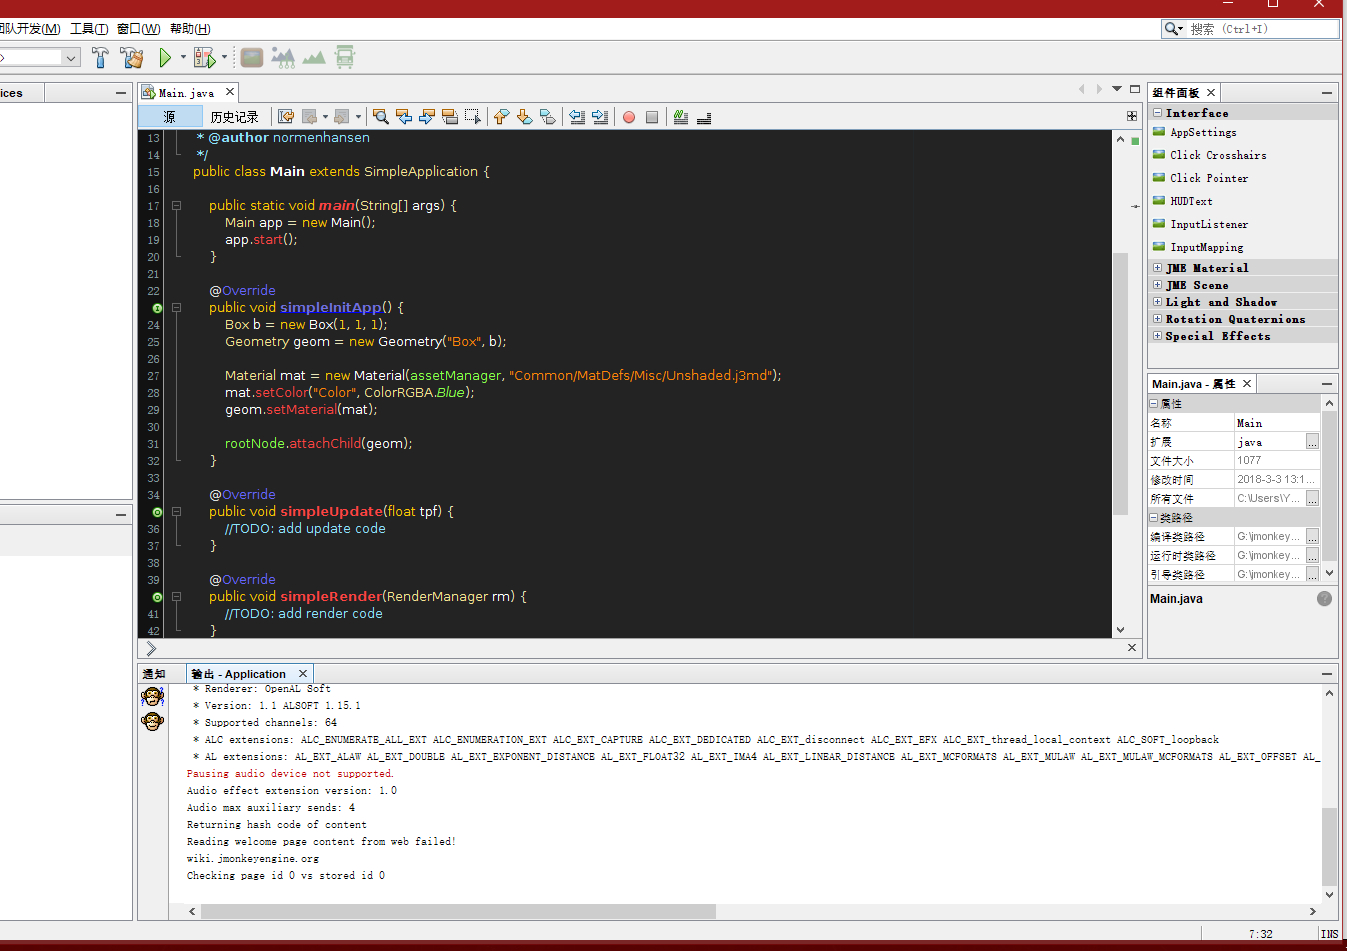The image size is (1347, 951).
Task: Click the monkey notification icon in output panel
Action: (152, 697)
